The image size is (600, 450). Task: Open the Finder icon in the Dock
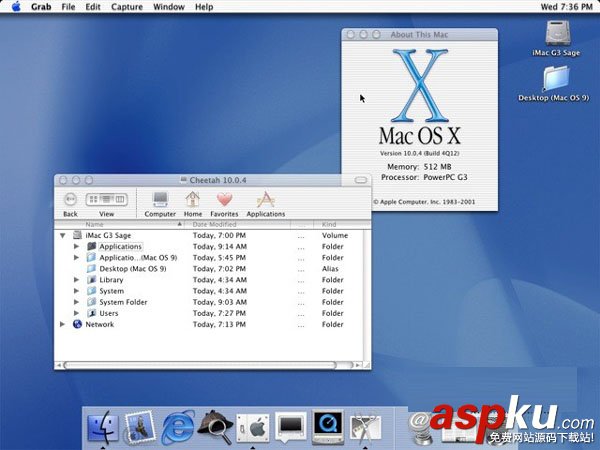pos(103,427)
